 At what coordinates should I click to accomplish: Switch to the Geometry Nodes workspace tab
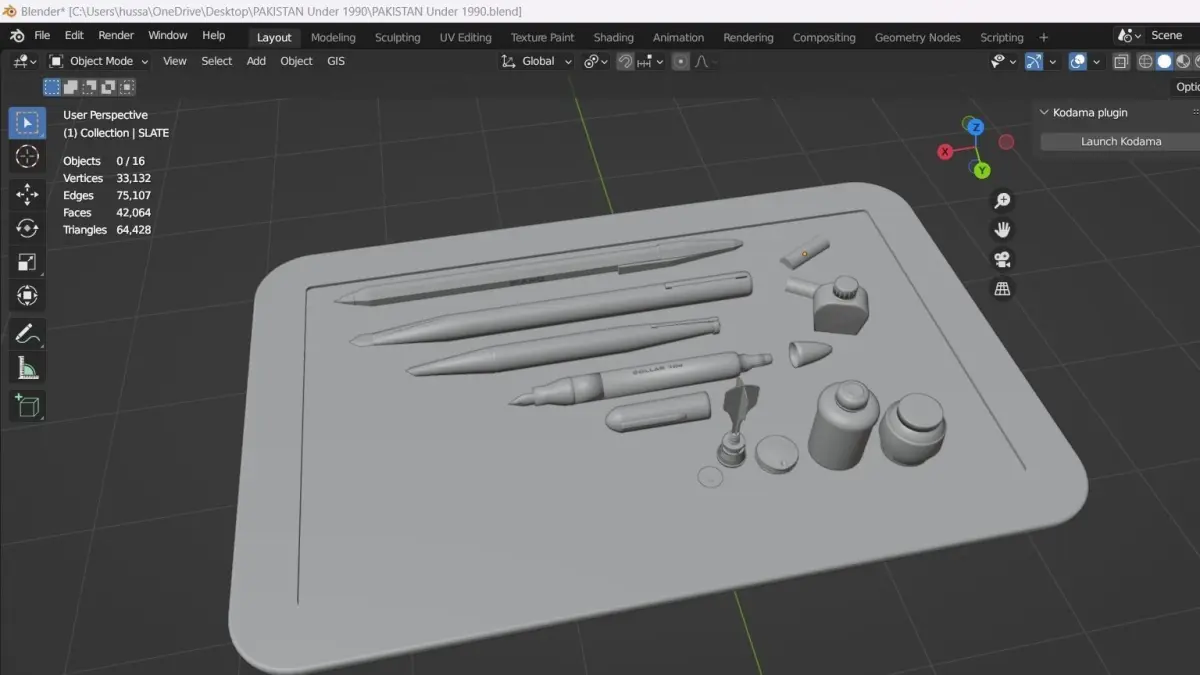pyautogui.click(x=917, y=37)
